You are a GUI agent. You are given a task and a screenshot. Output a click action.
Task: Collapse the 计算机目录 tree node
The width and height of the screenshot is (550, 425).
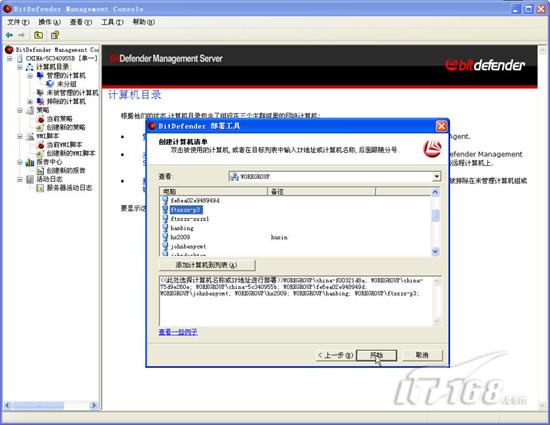pos(20,67)
